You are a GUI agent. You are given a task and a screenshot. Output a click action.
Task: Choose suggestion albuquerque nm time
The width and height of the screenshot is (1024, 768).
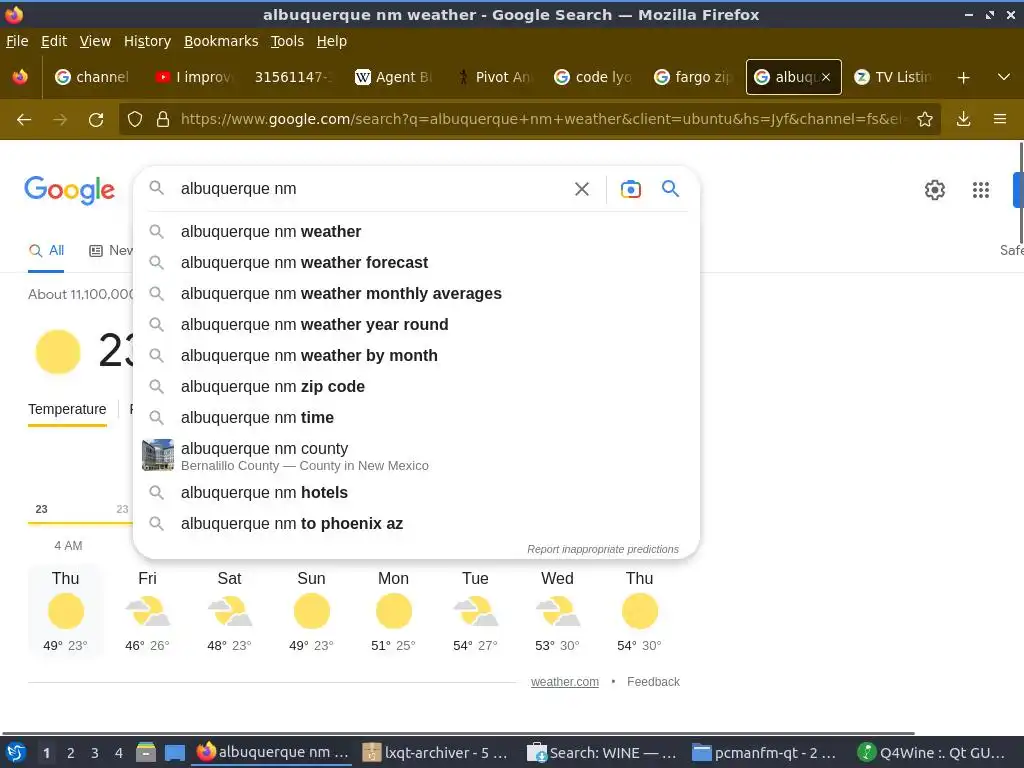416,417
